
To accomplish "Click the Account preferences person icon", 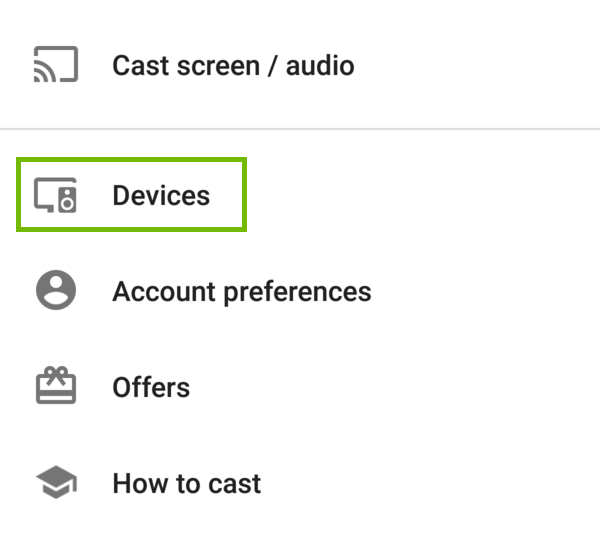I will pos(56,290).
